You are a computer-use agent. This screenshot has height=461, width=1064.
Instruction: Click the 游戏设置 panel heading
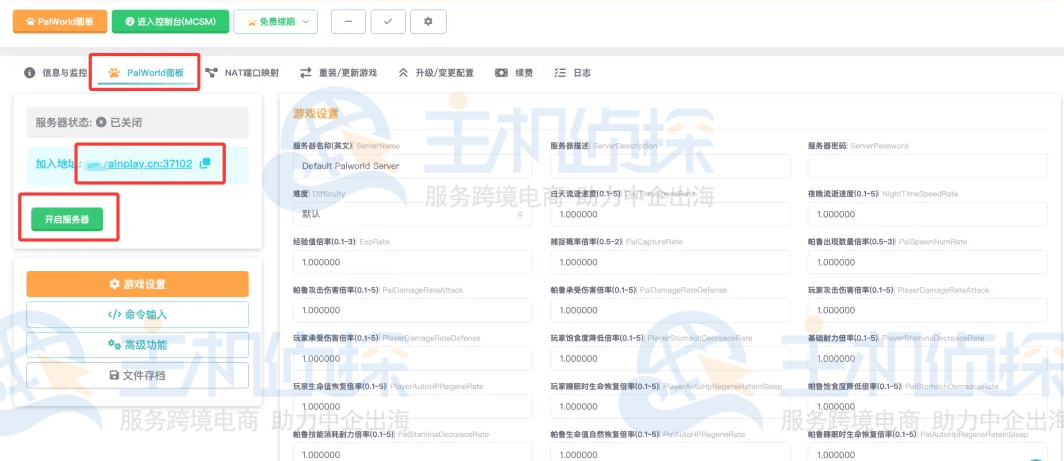pos(316,113)
